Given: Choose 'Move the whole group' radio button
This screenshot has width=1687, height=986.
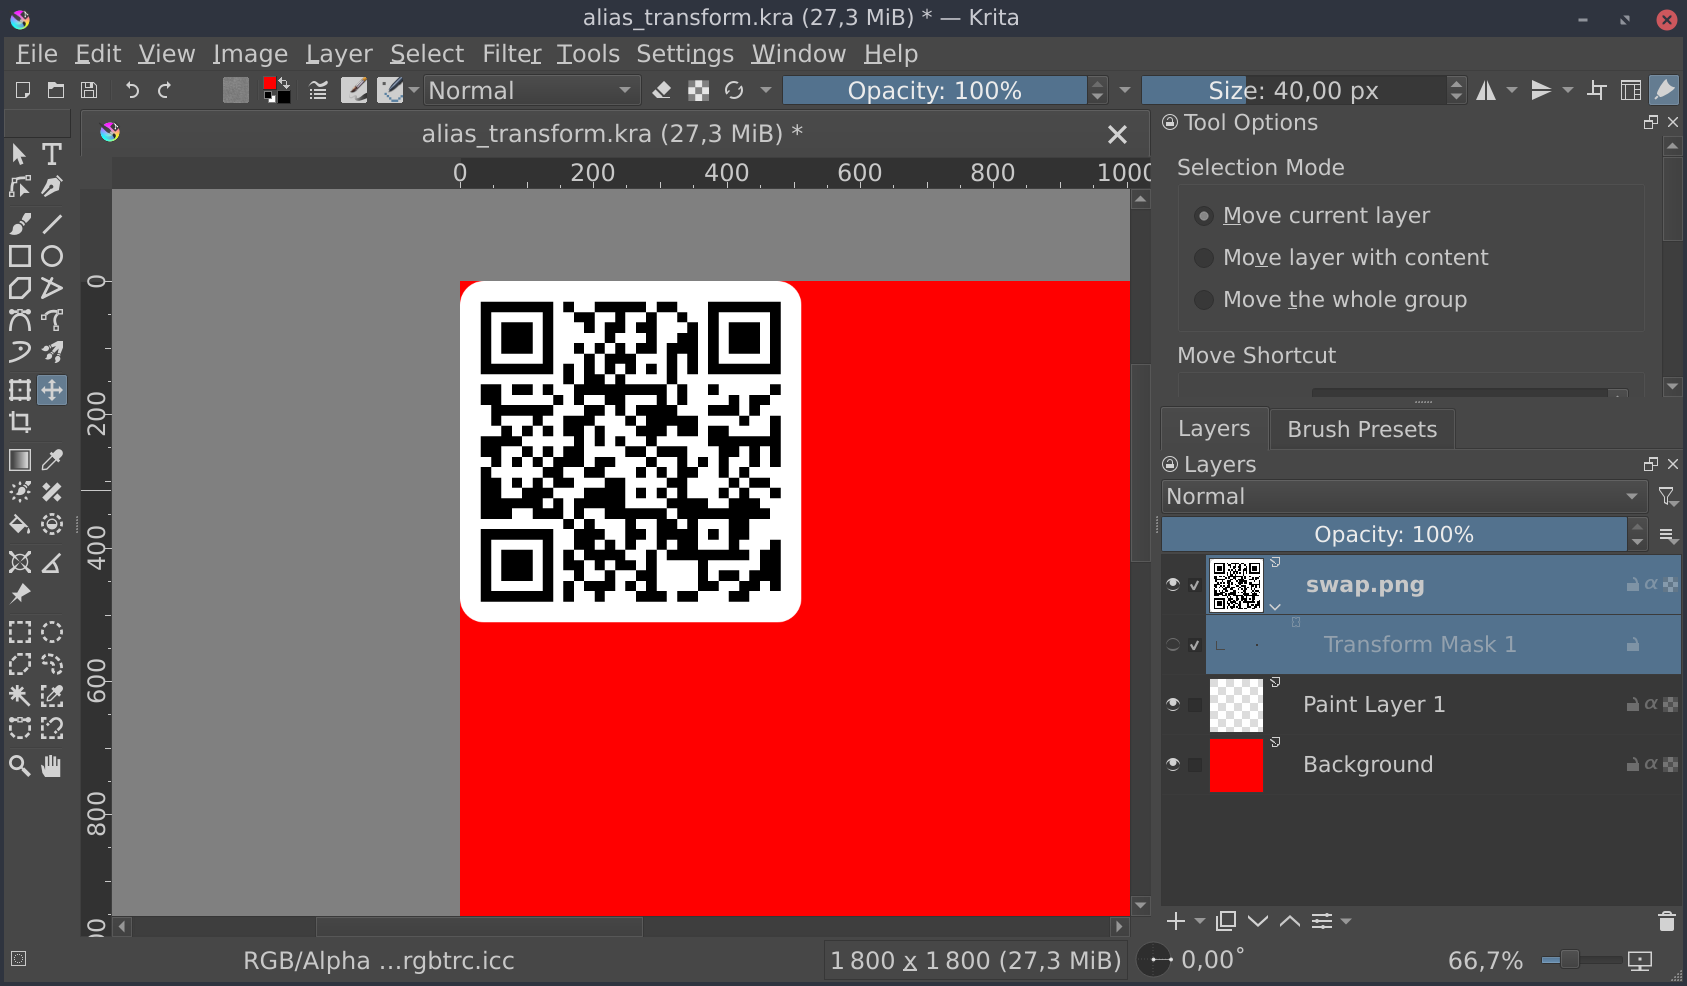Looking at the screenshot, I should click(x=1205, y=300).
